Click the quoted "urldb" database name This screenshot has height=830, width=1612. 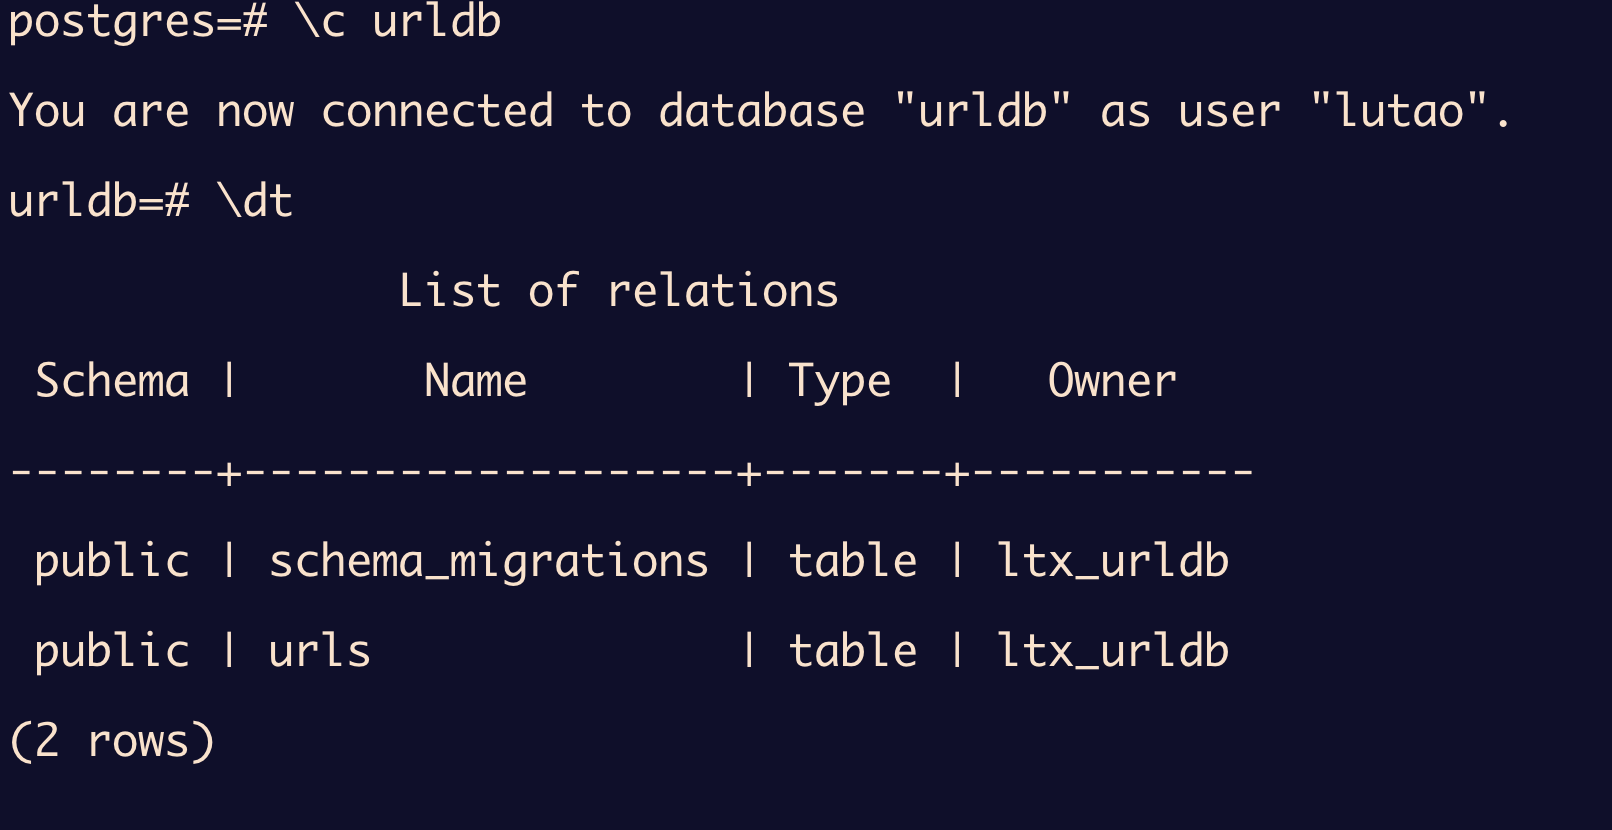(983, 110)
